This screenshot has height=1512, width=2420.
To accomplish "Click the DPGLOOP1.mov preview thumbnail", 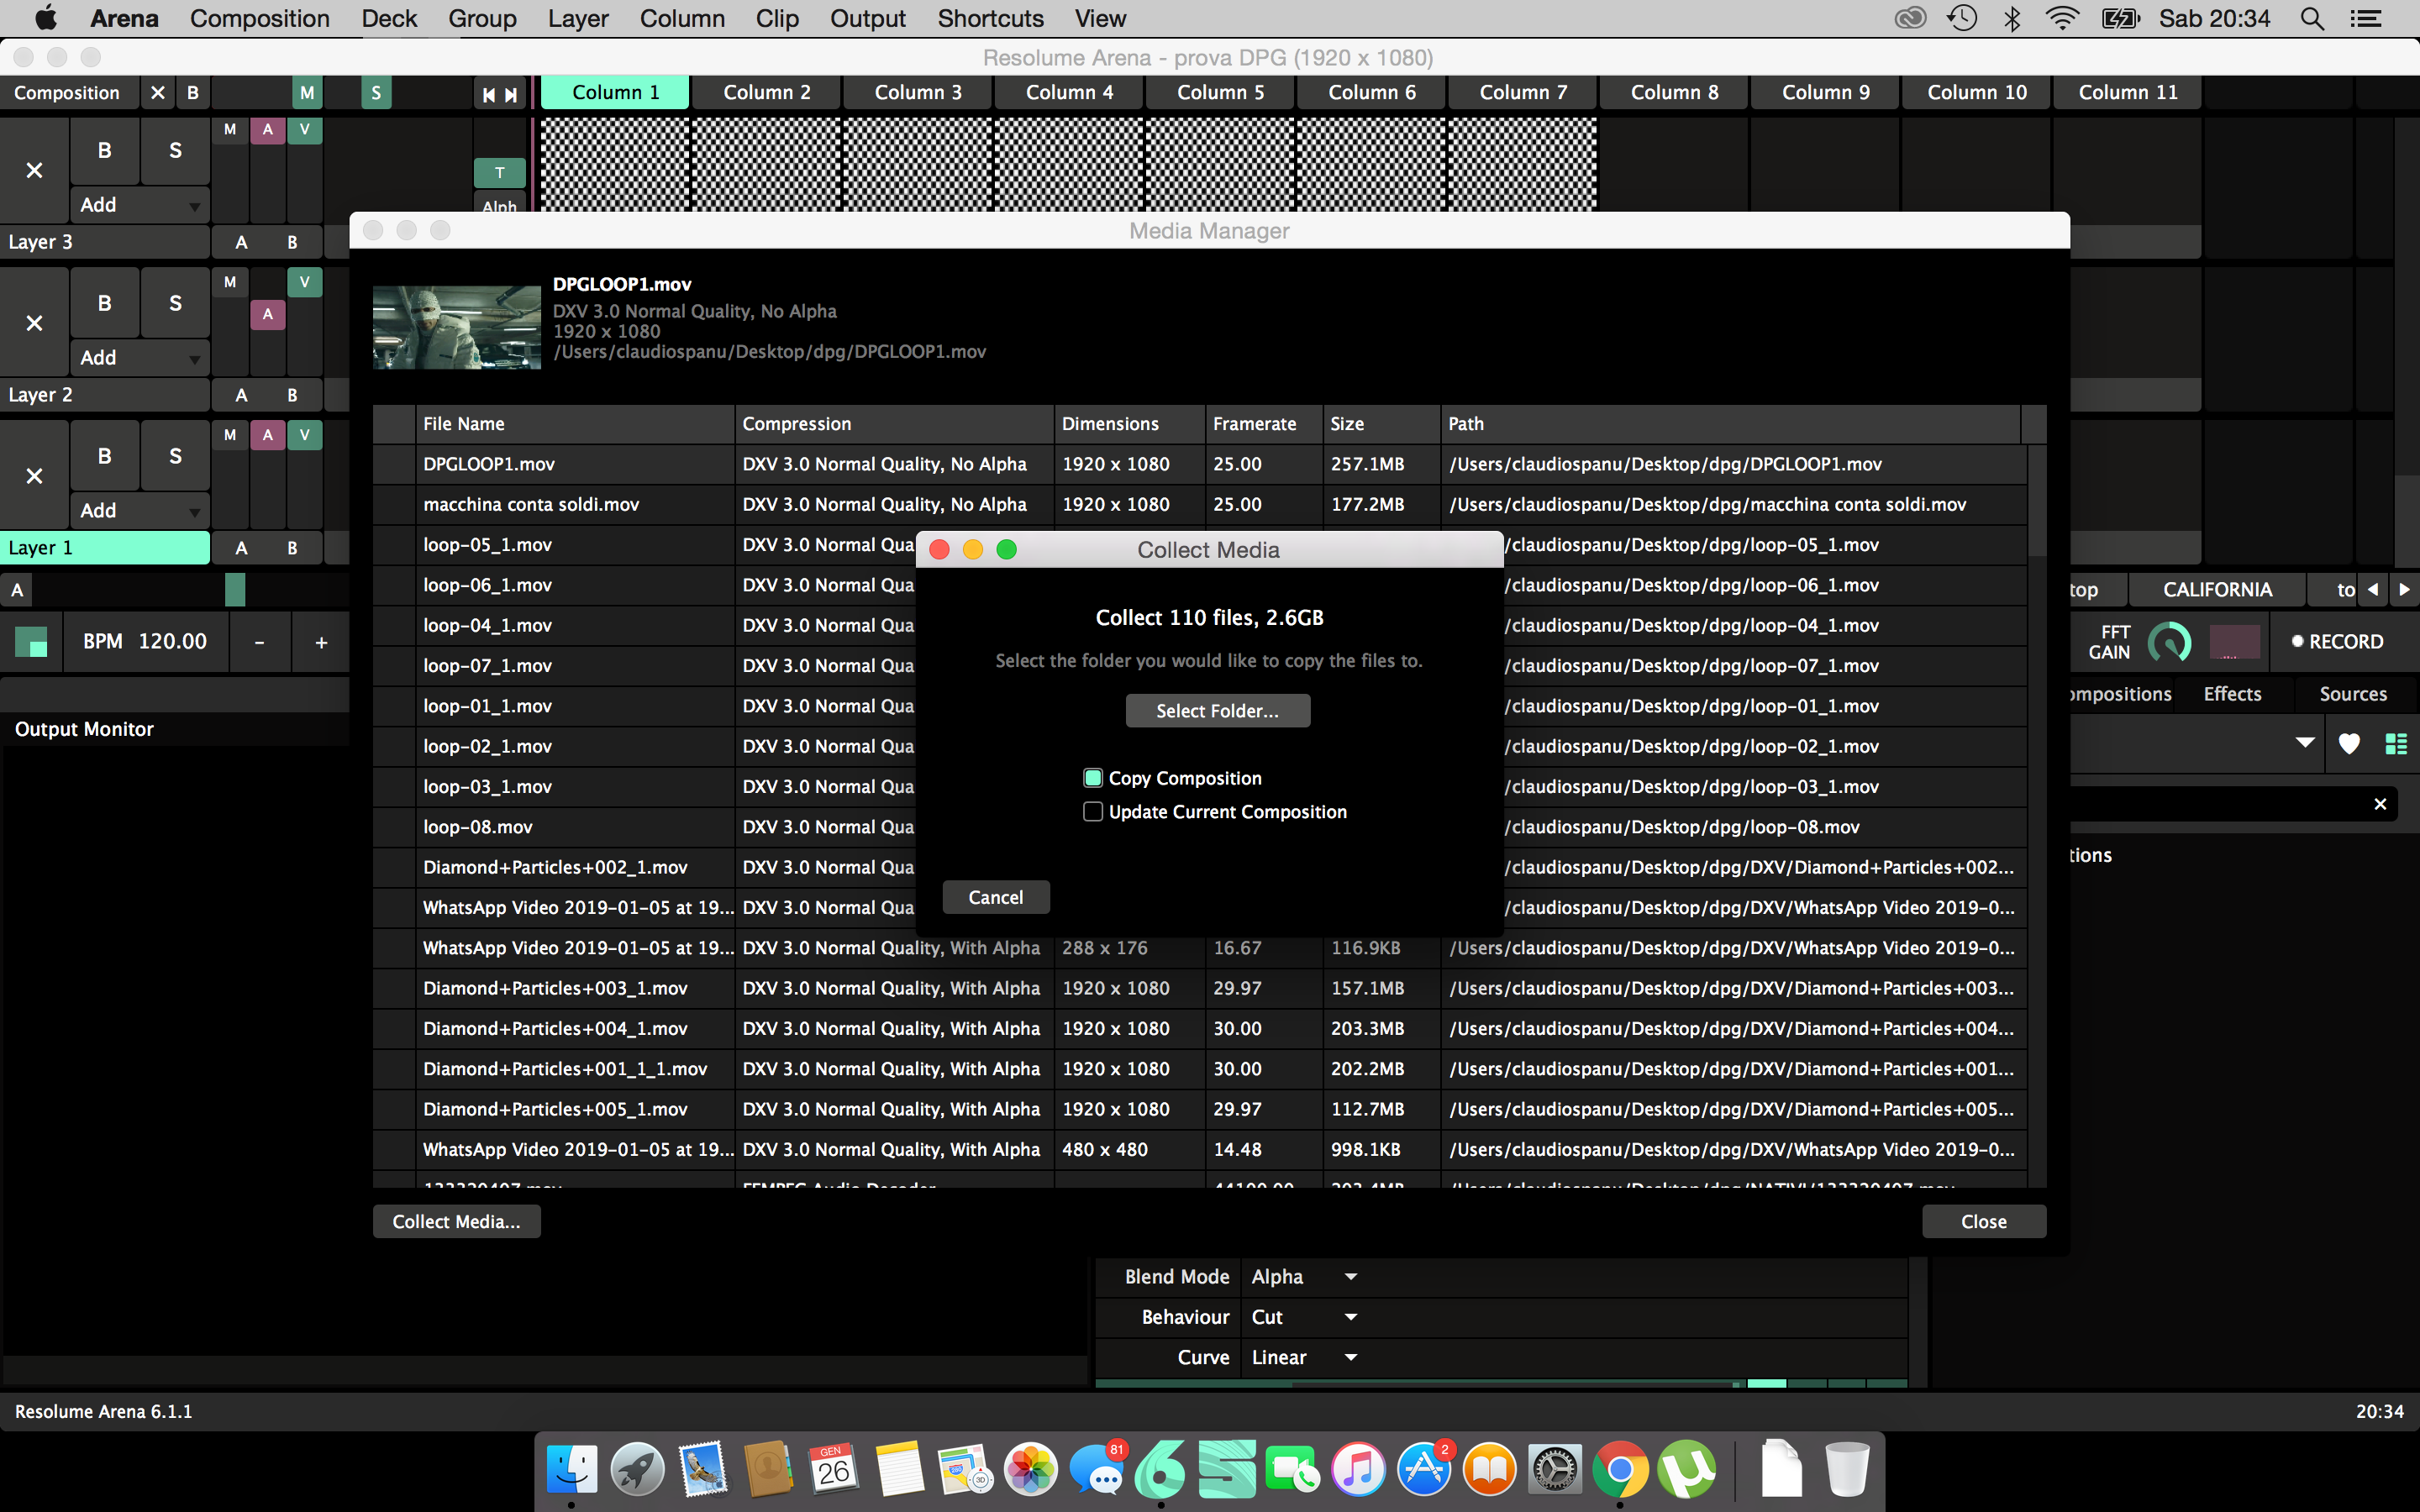I will 456,327.
